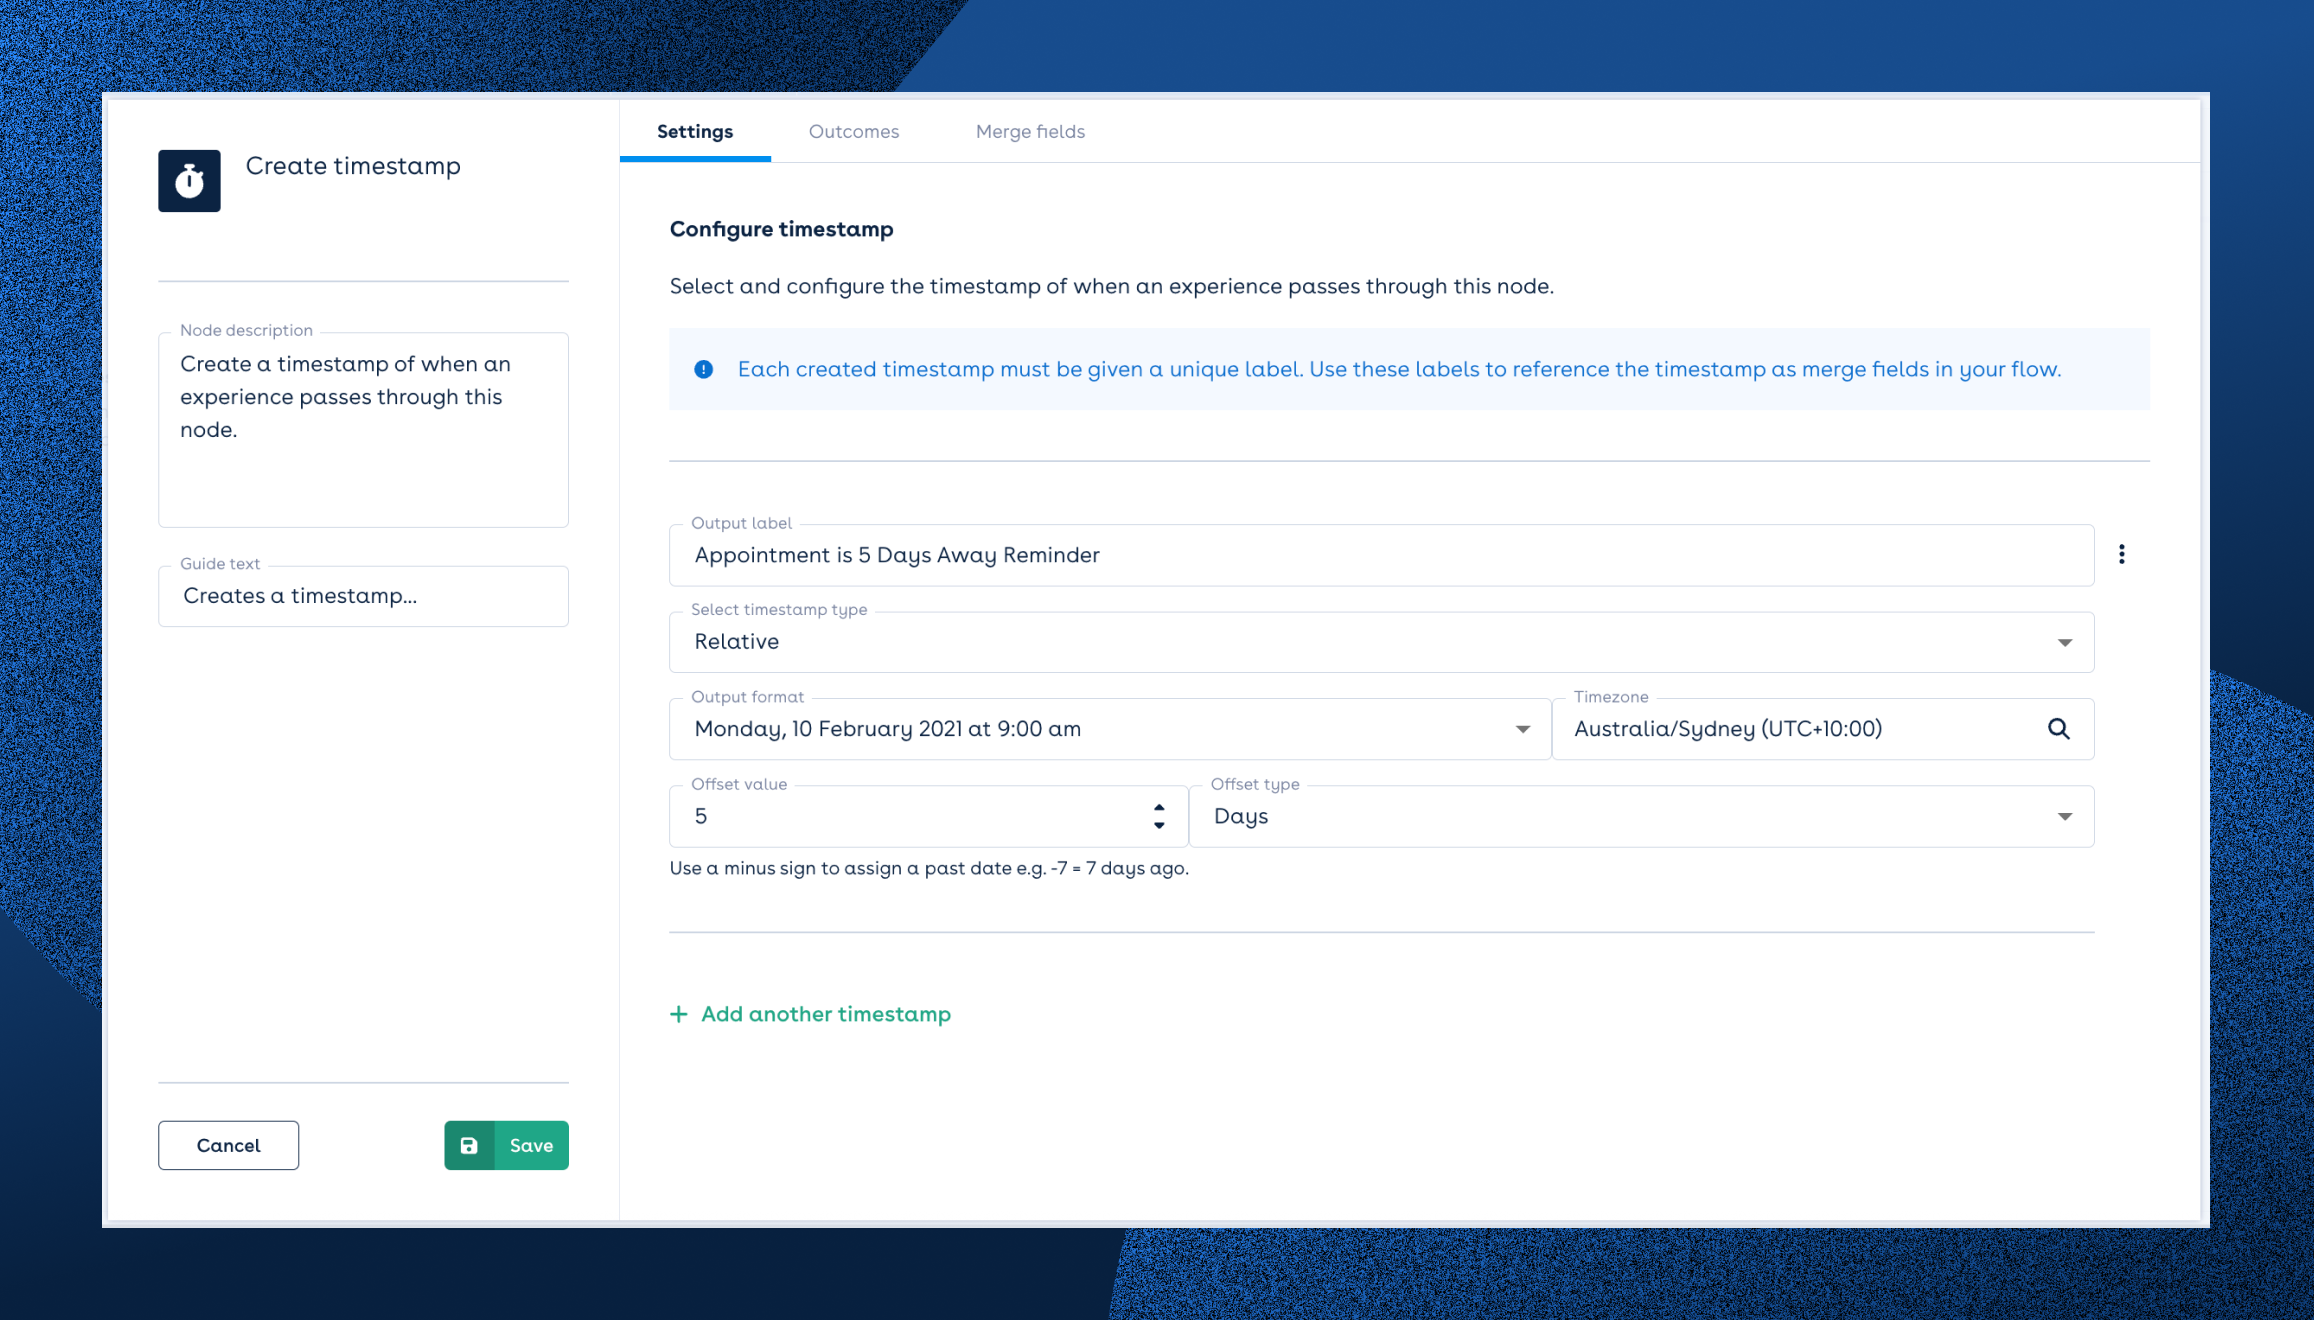
Task: Click the plus icon for adding a timestamp
Action: (x=679, y=1014)
